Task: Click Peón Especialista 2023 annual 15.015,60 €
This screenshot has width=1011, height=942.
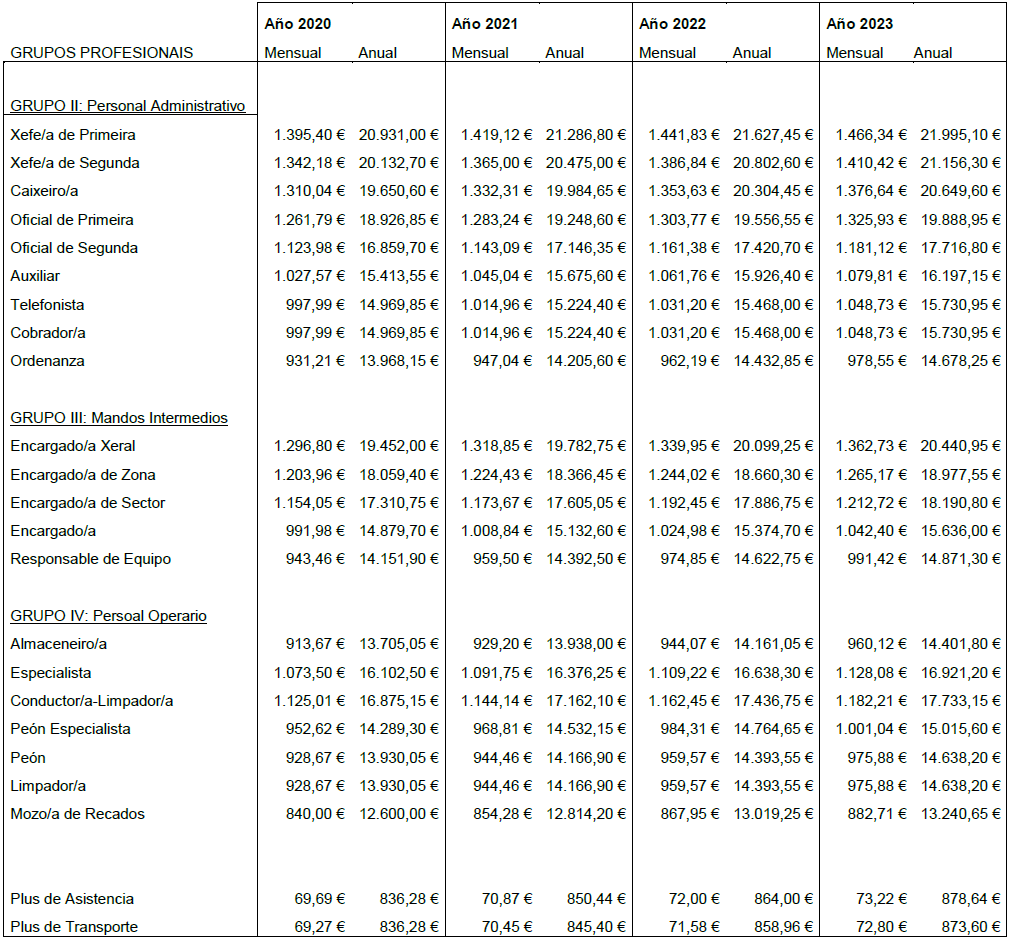Action: click(x=960, y=729)
